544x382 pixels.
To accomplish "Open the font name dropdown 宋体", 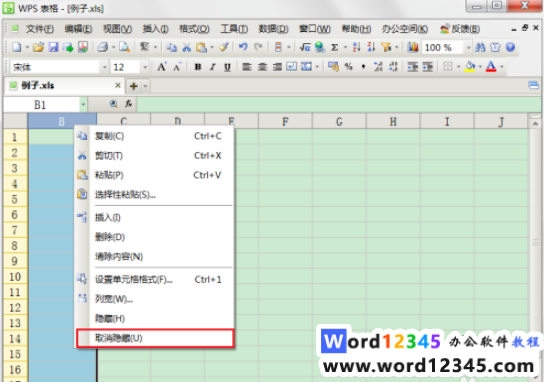I will coord(104,67).
